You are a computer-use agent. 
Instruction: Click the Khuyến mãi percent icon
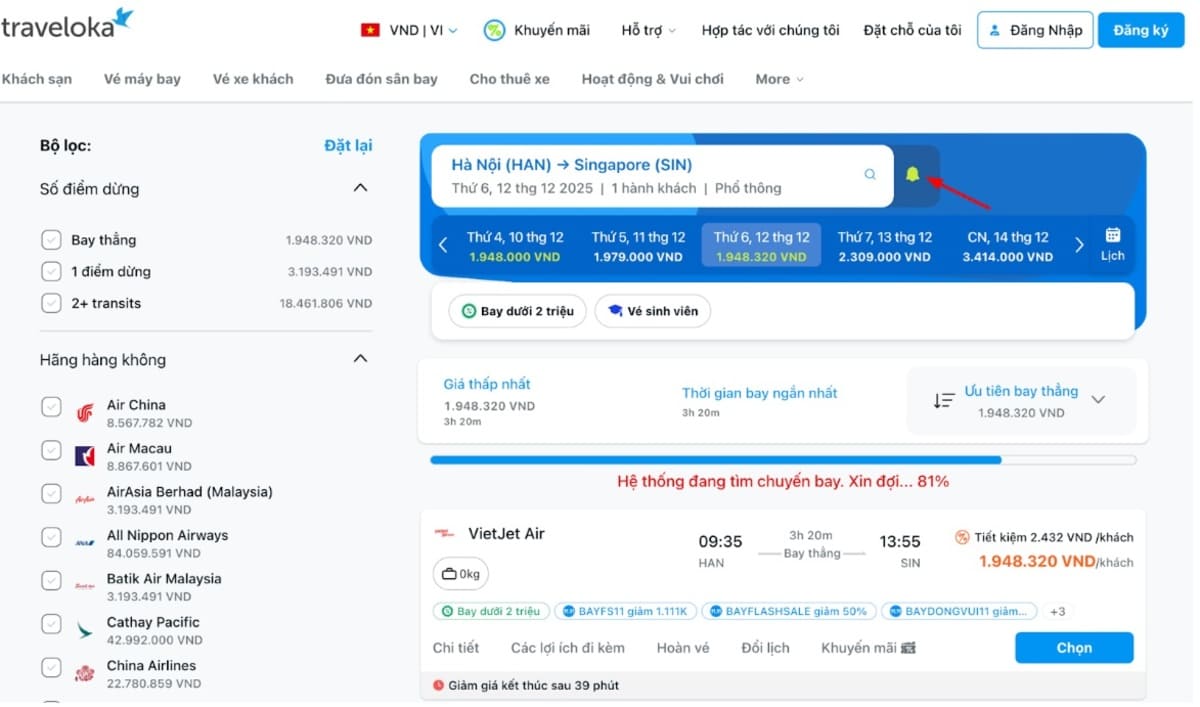[494, 30]
